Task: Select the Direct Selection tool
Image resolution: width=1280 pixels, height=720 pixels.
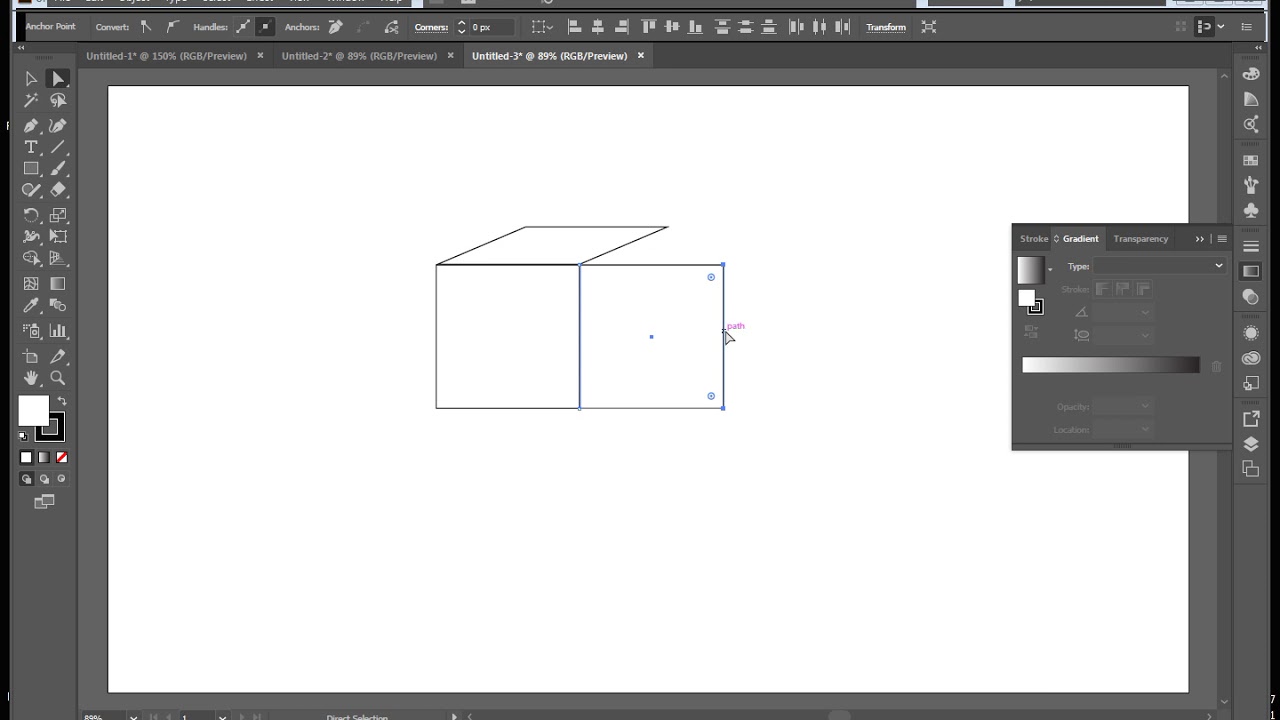Action: click(58, 79)
